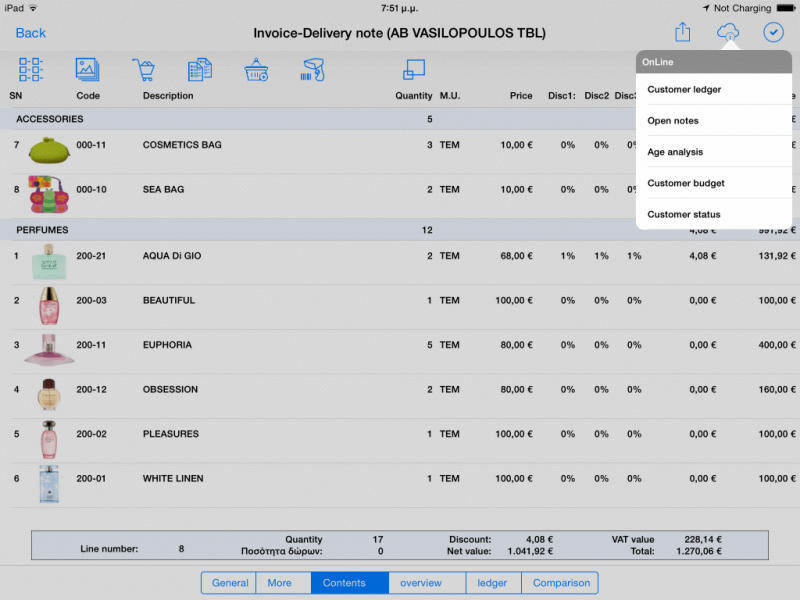
Task: Click the Wi-Fi status icon
Action: [33, 8]
